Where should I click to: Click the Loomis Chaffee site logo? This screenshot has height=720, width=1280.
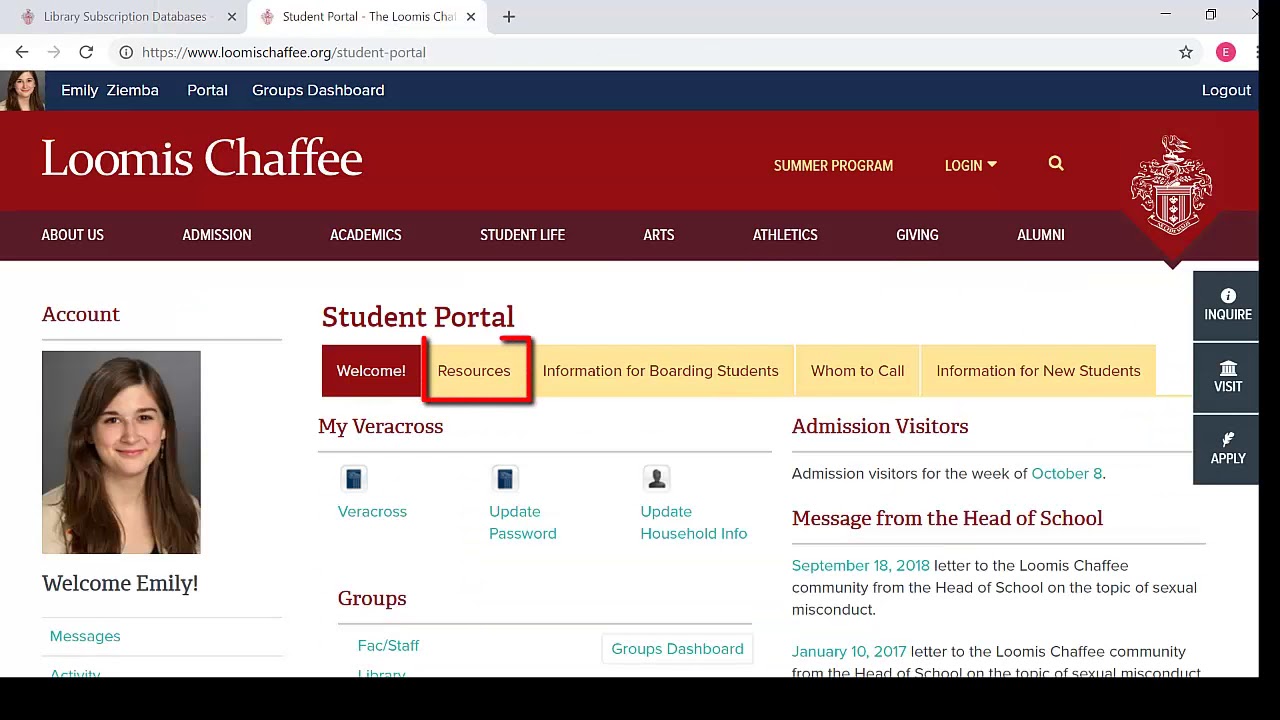click(202, 159)
